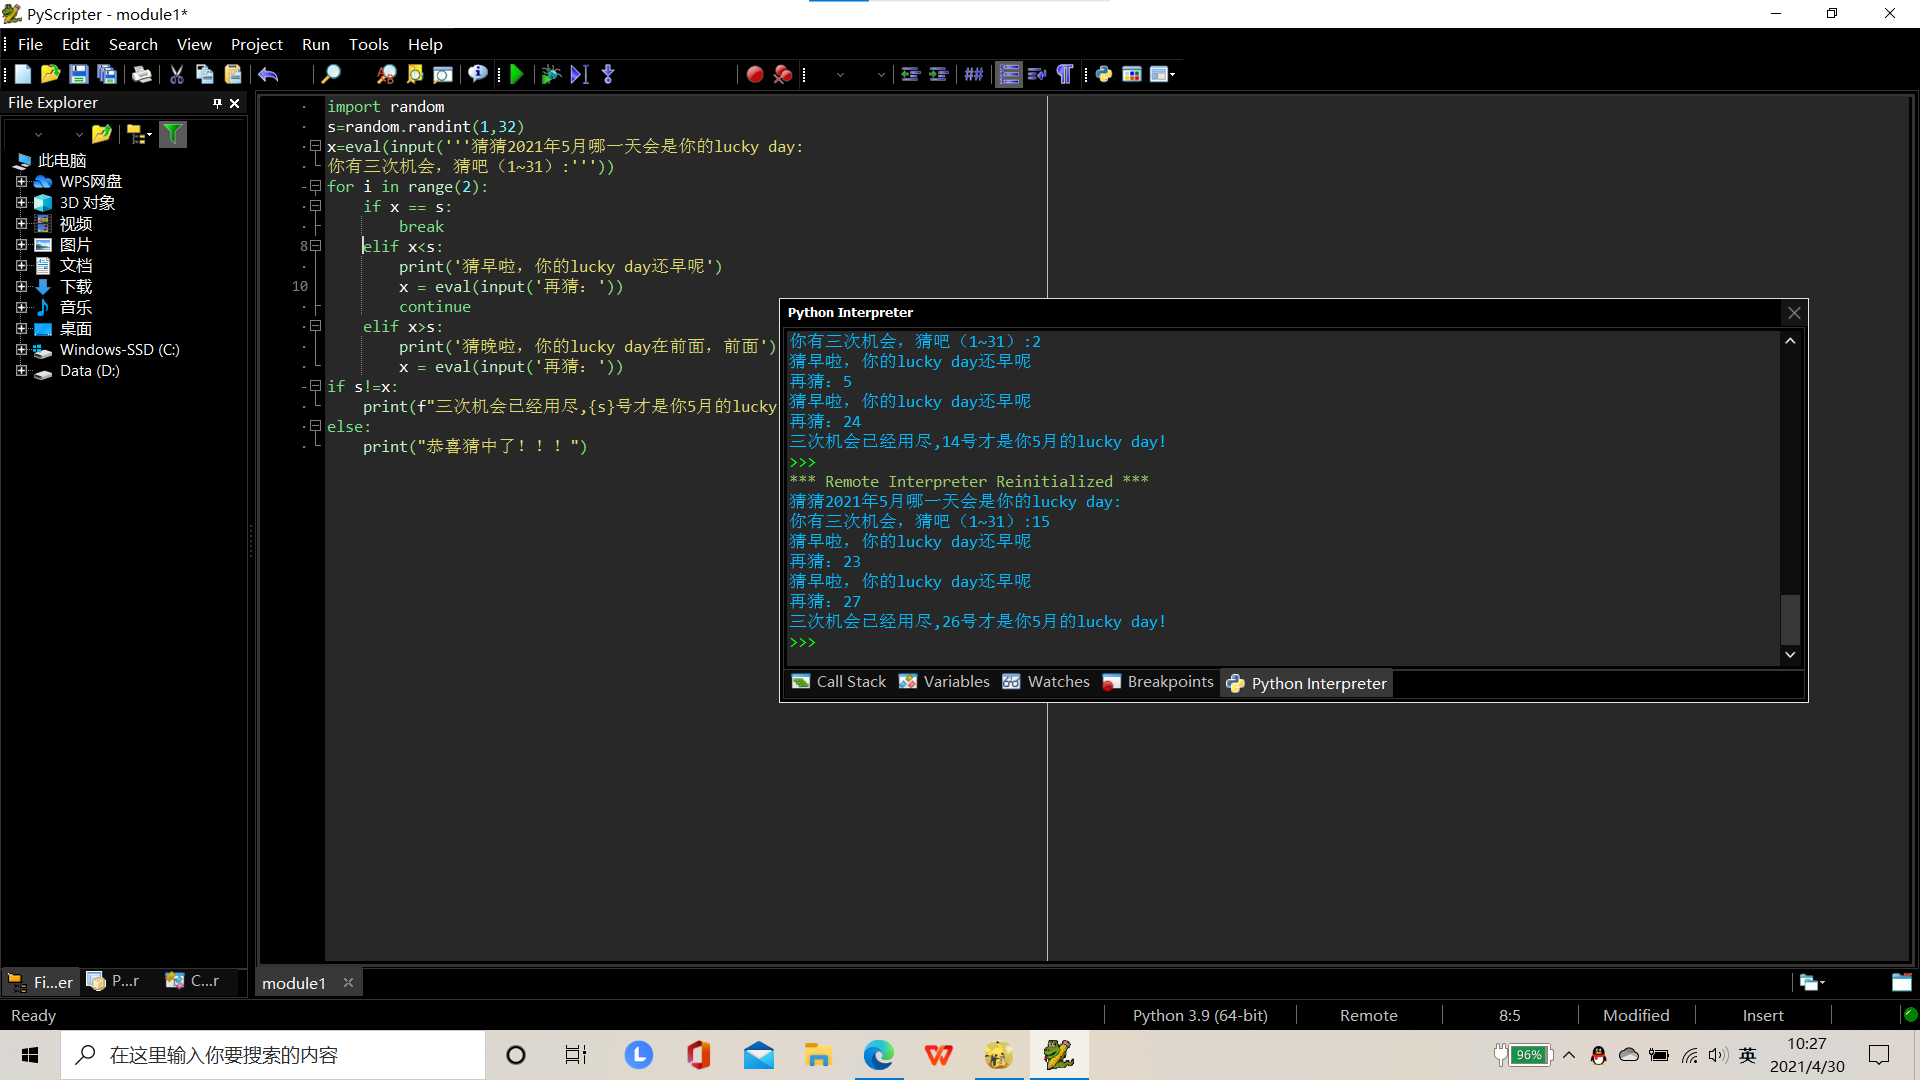Expand the Windows-SSD (C:) tree node
The image size is (1920, 1080).
(21, 350)
